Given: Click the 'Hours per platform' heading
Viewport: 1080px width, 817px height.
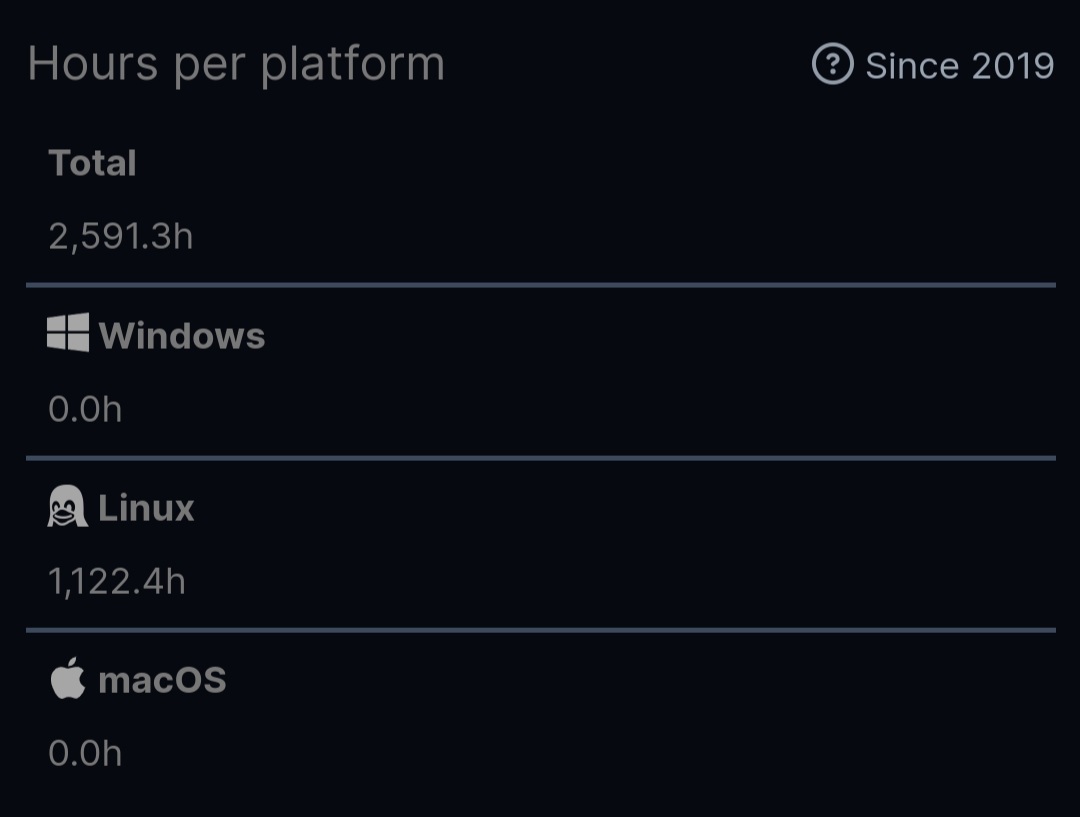Looking at the screenshot, I should tap(236, 64).
